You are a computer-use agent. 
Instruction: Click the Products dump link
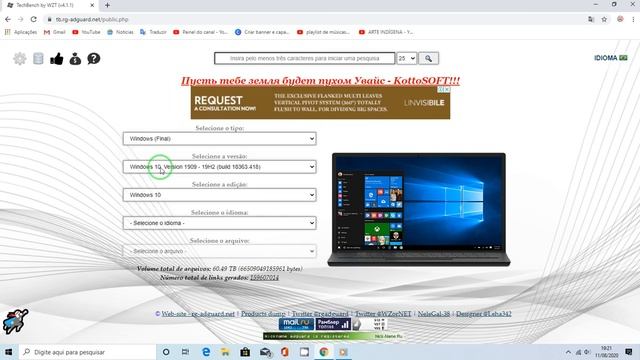[x=263, y=313]
